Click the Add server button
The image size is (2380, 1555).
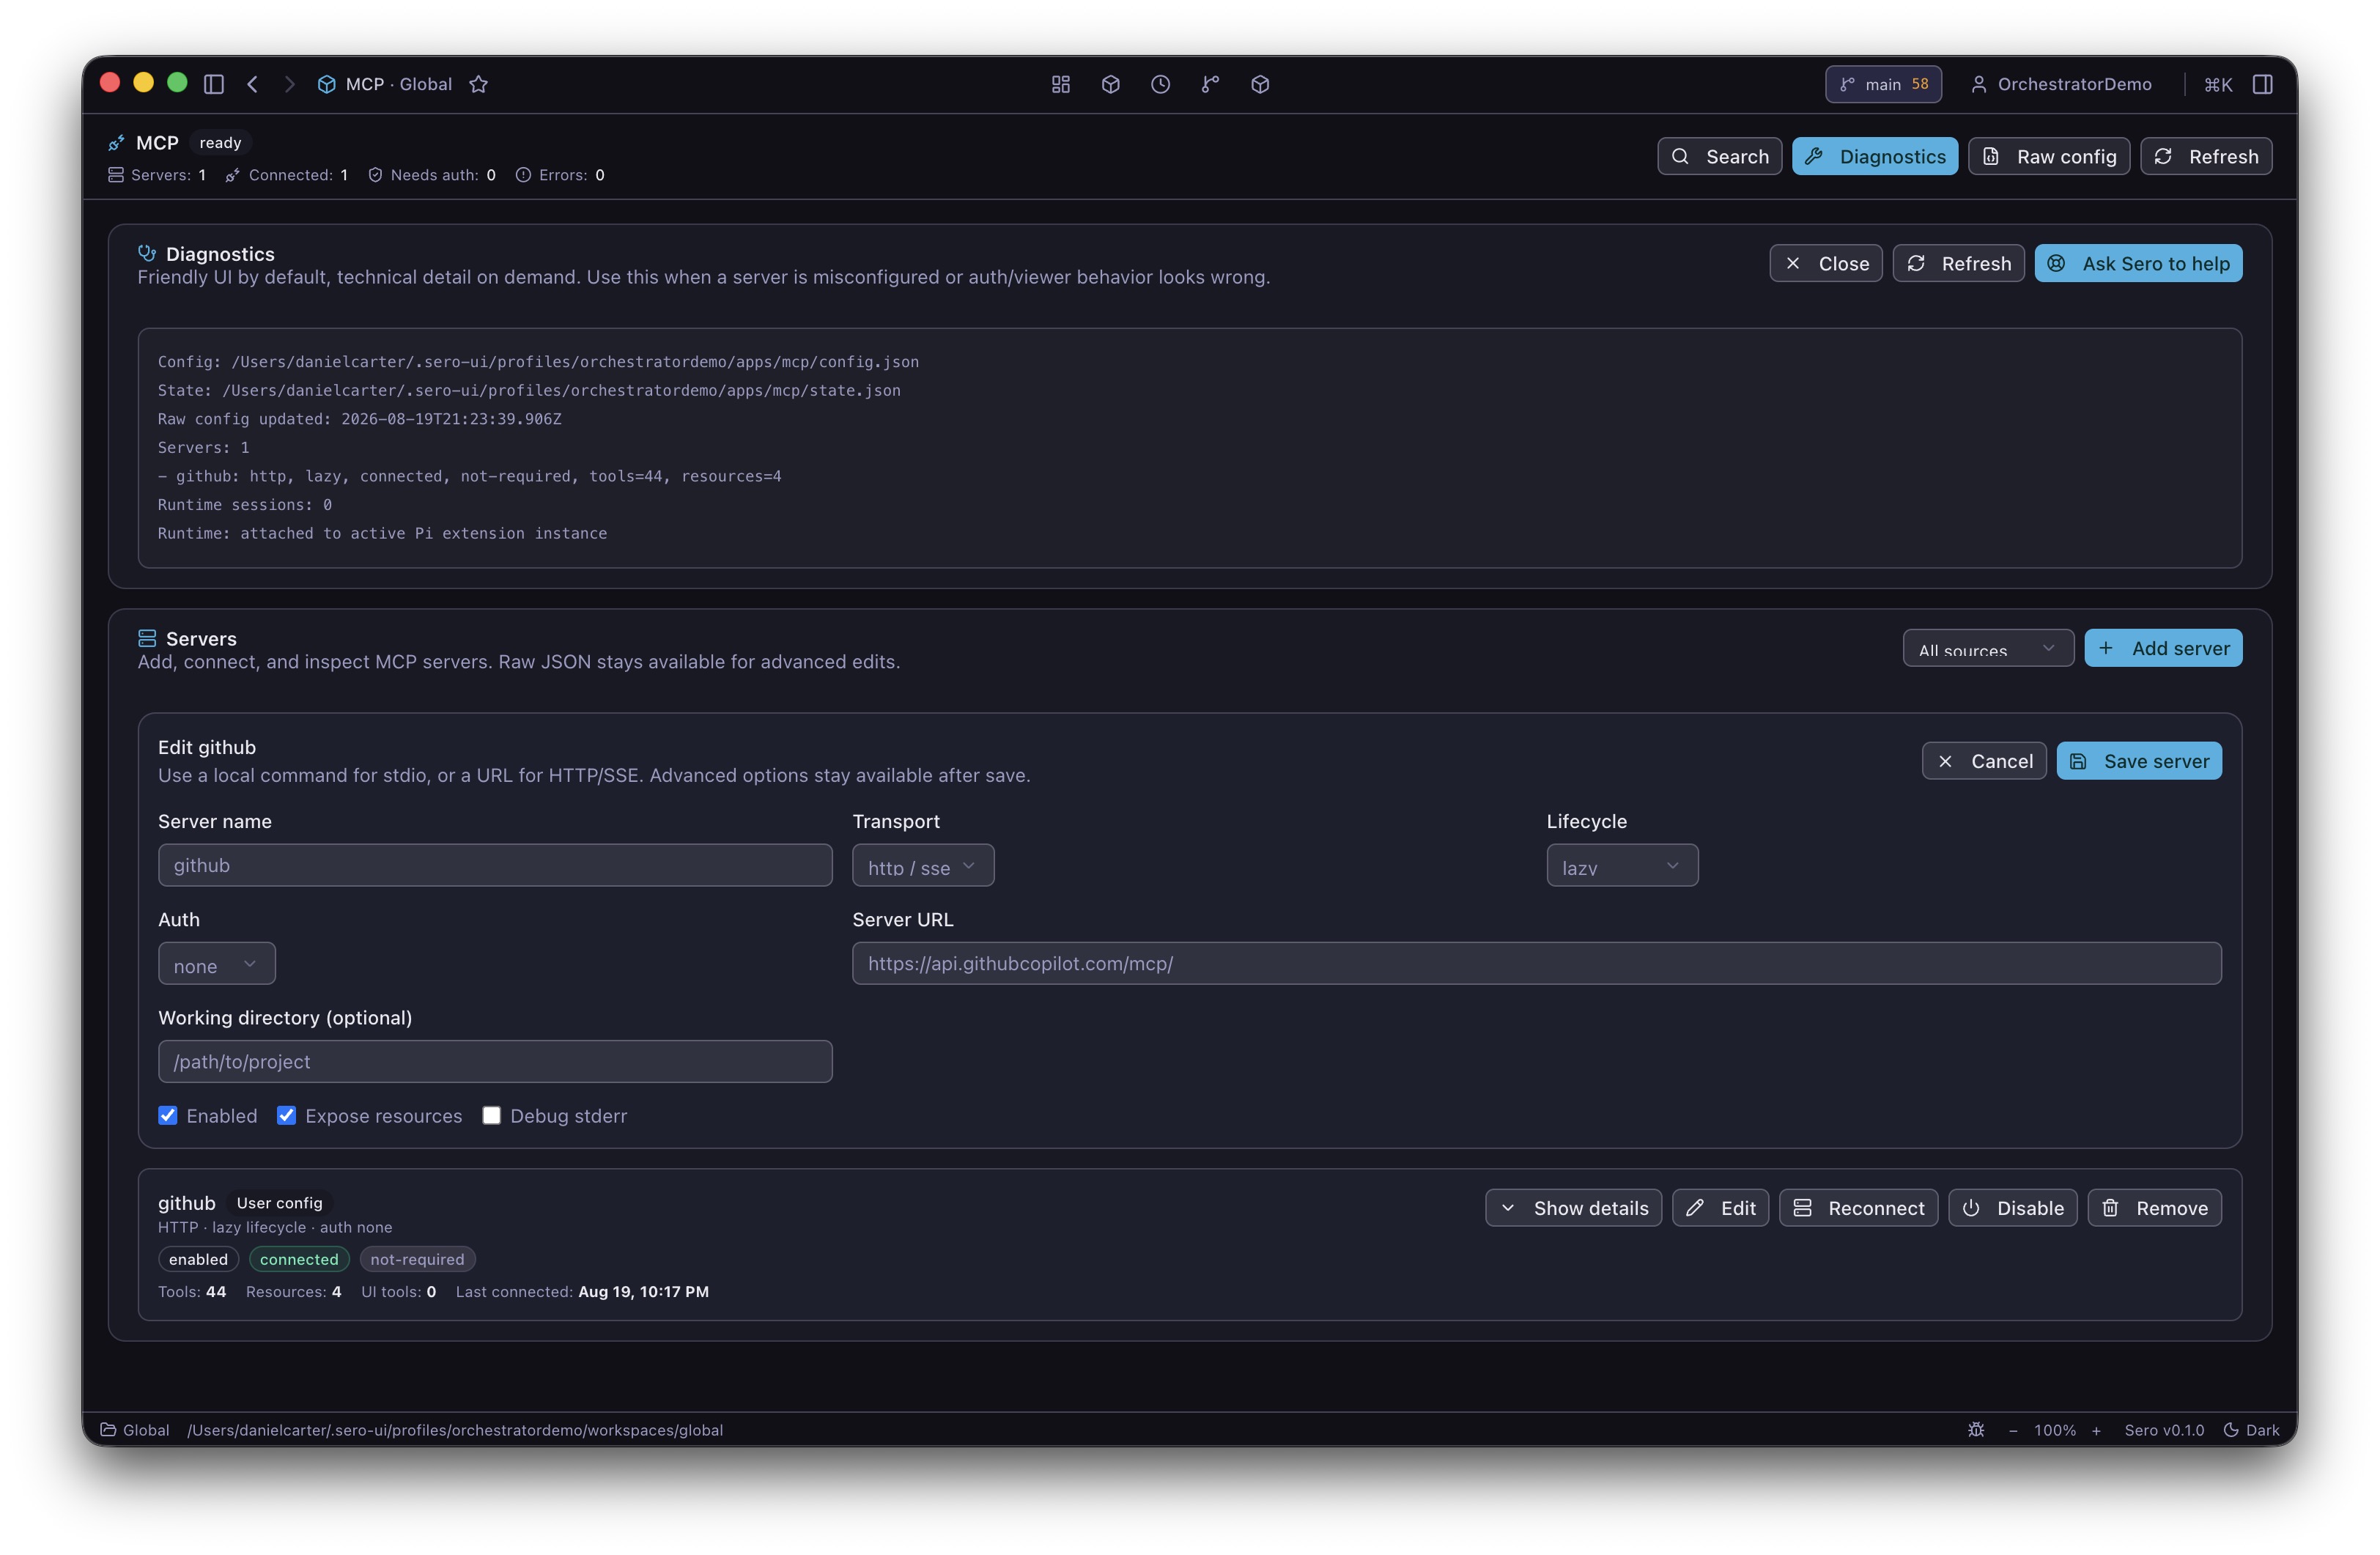(2164, 648)
